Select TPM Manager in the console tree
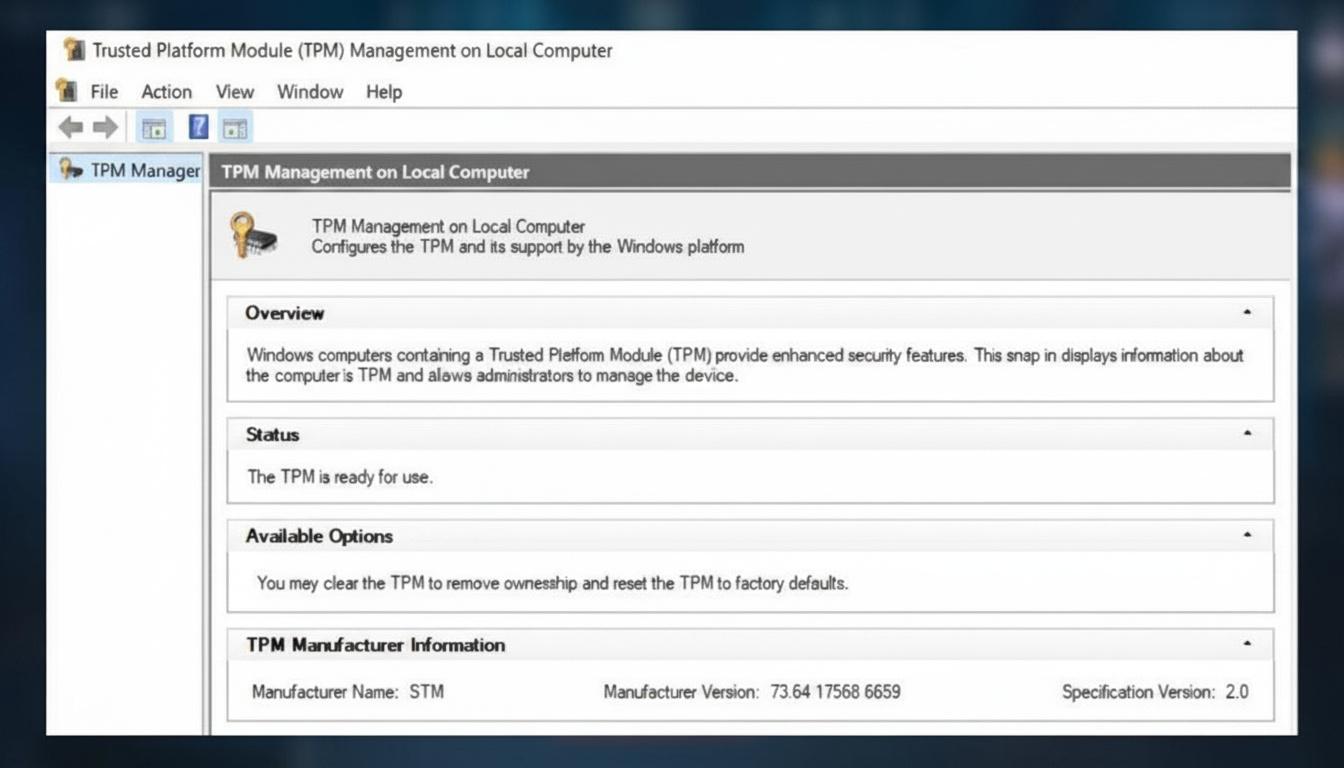The height and width of the screenshot is (768, 1344). click(x=128, y=170)
